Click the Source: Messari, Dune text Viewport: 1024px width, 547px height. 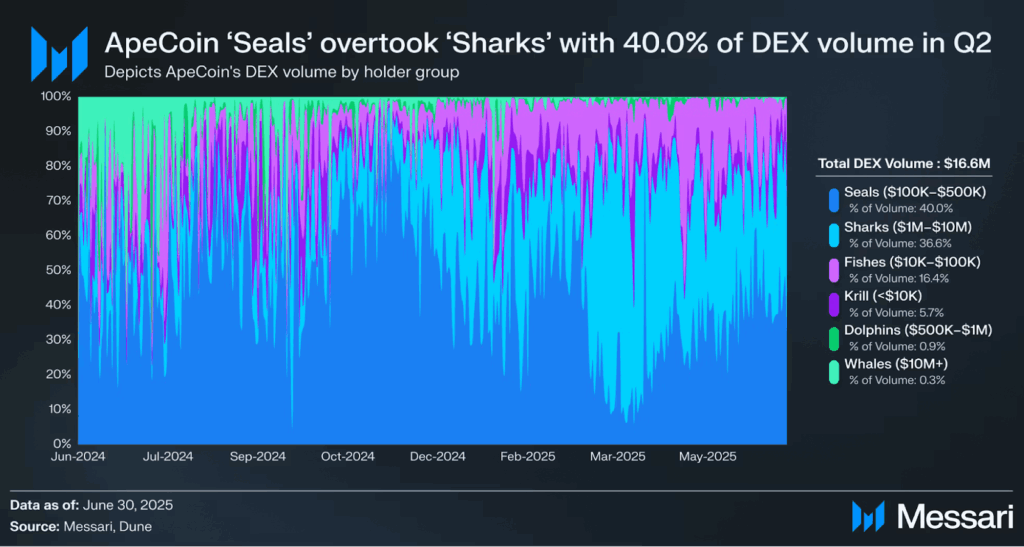pyautogui.click(x=81, y=526)
